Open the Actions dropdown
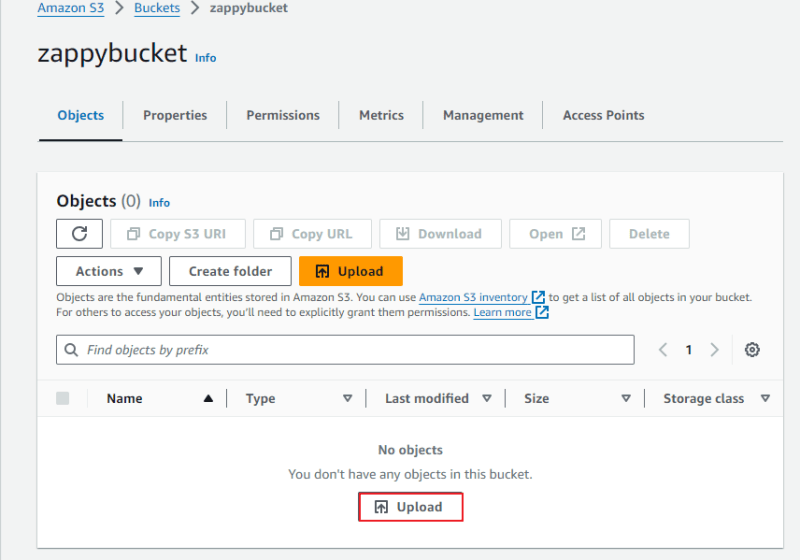 point(109,271)
